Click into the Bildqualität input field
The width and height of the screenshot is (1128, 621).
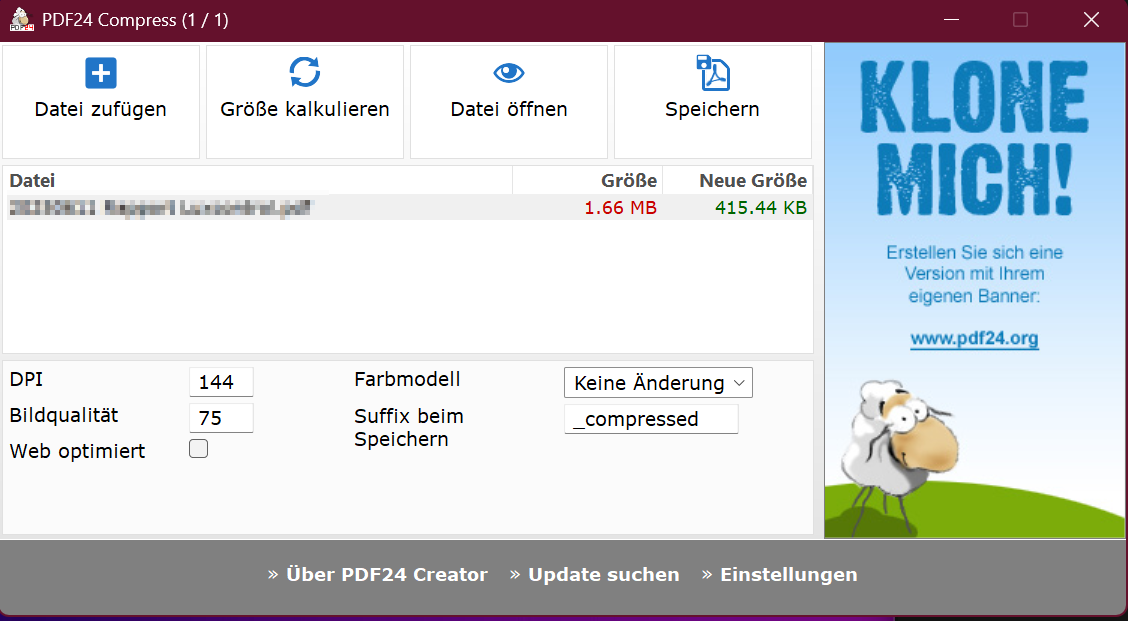point(221,418)
